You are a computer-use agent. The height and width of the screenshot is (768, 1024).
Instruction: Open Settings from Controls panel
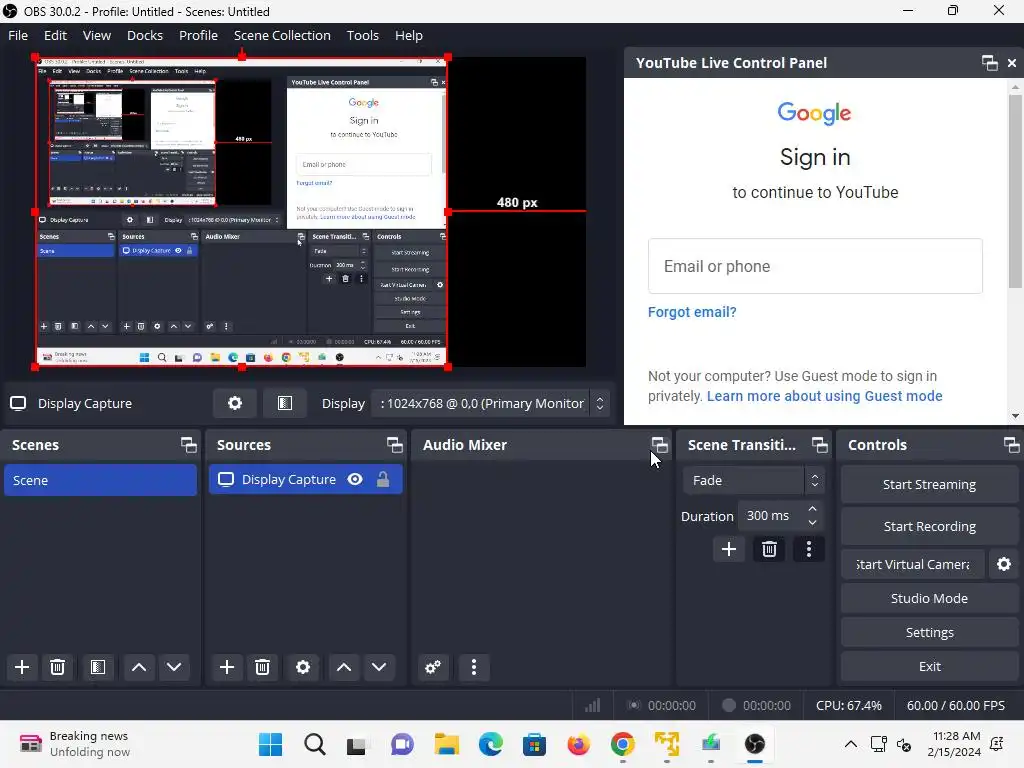(x=929, y=632)
